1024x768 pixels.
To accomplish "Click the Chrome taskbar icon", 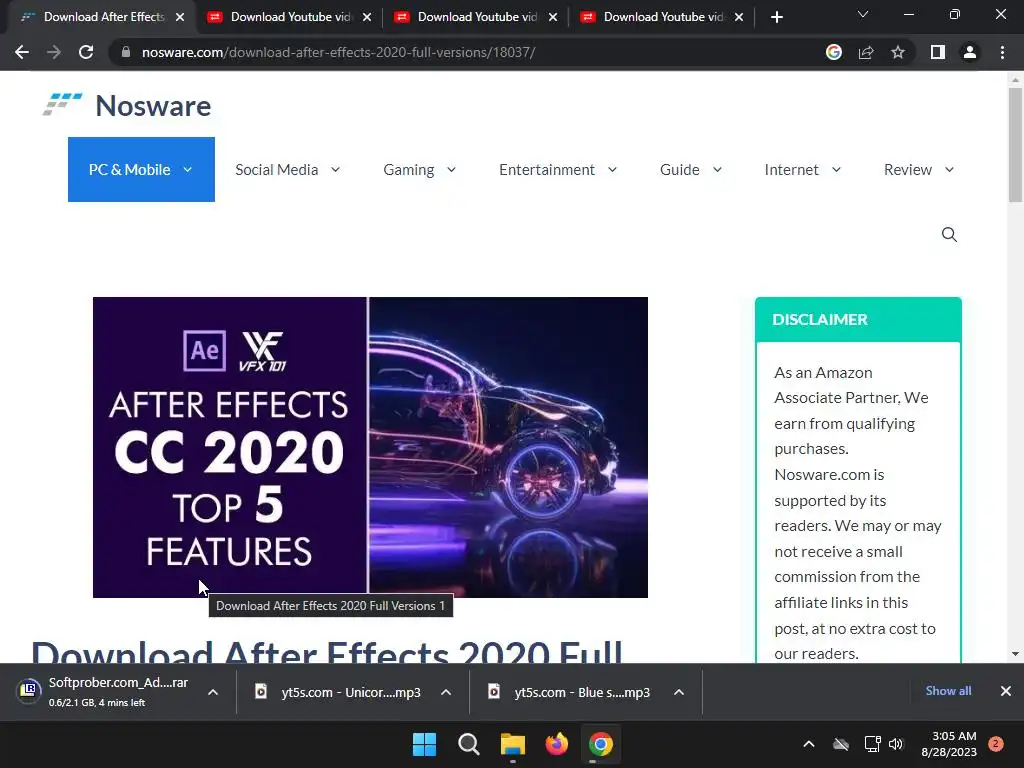I will 601,744.
